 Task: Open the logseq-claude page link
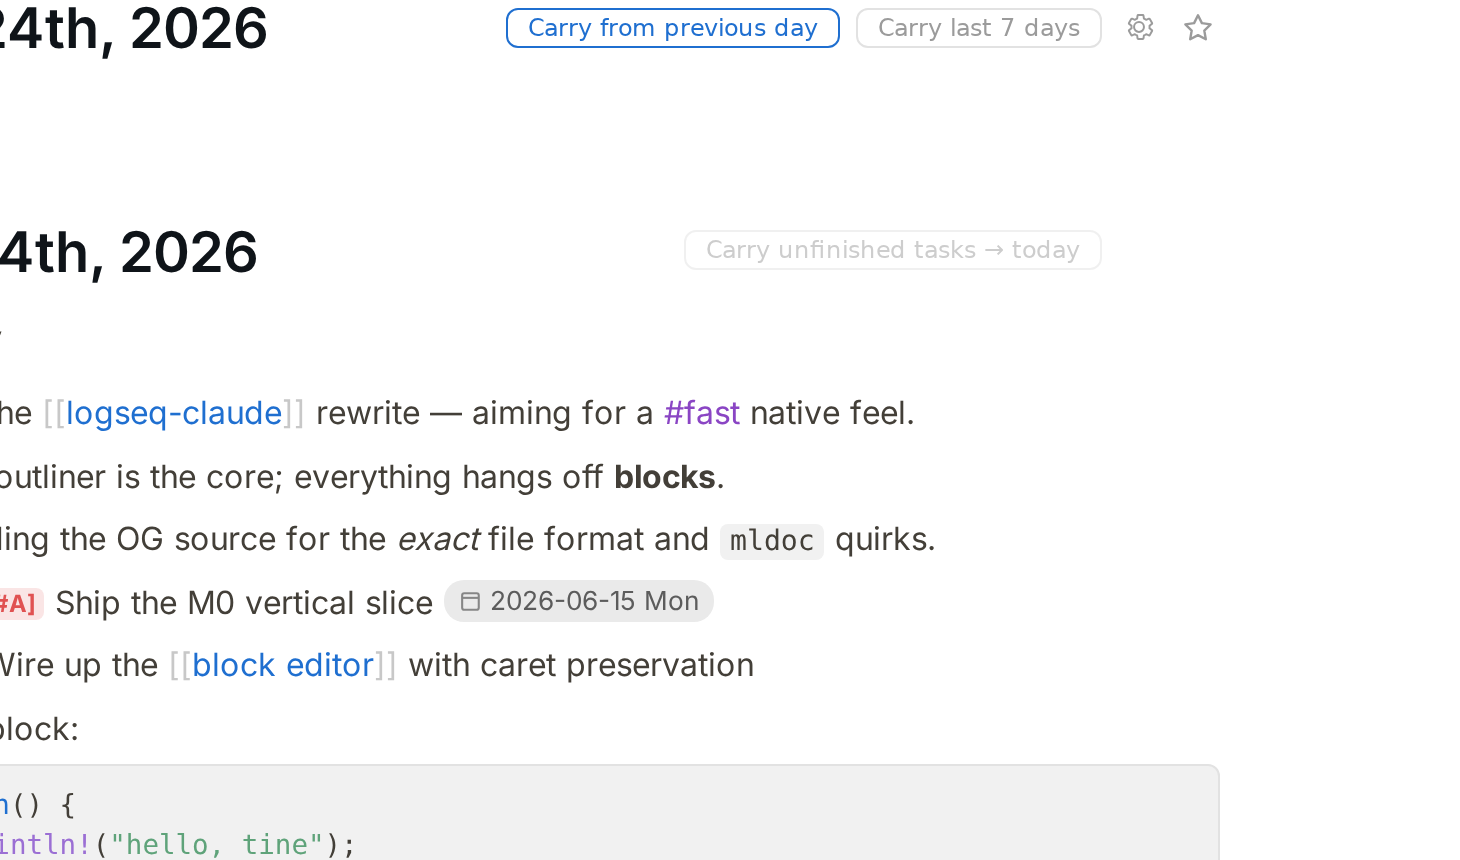(x=174, y=413)
